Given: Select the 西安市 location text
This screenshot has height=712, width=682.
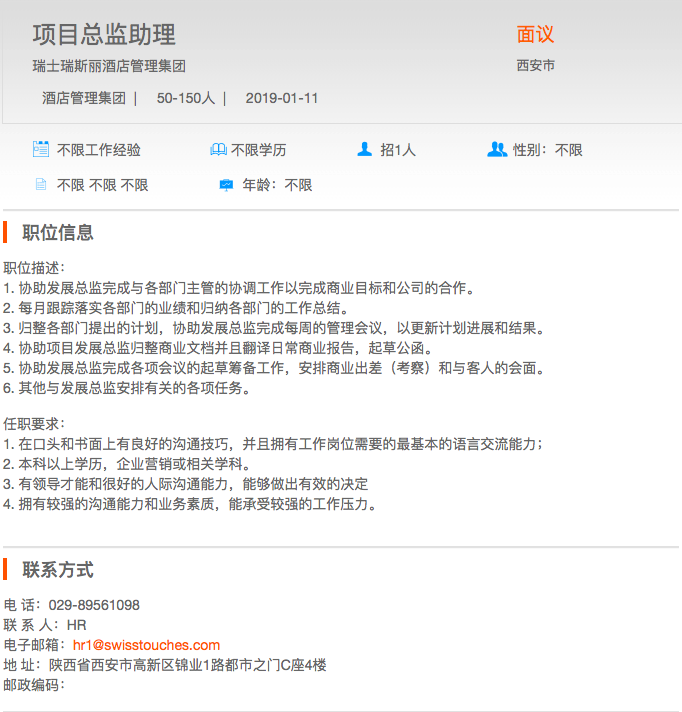Looking at the screenshot, I should pos(535,66).
